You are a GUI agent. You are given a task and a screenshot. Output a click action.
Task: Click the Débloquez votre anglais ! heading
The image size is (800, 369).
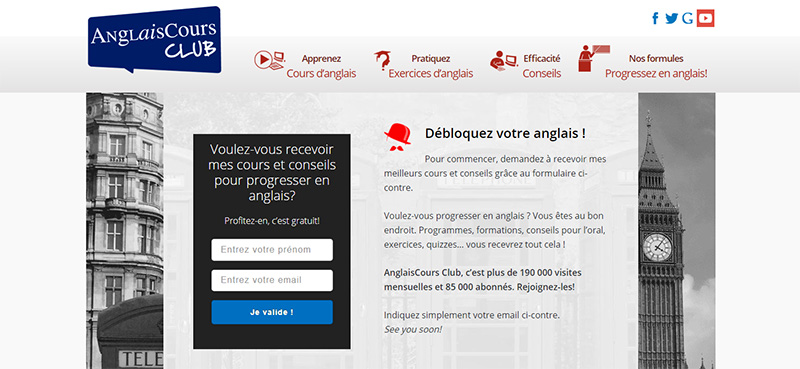tap(505, 134)
